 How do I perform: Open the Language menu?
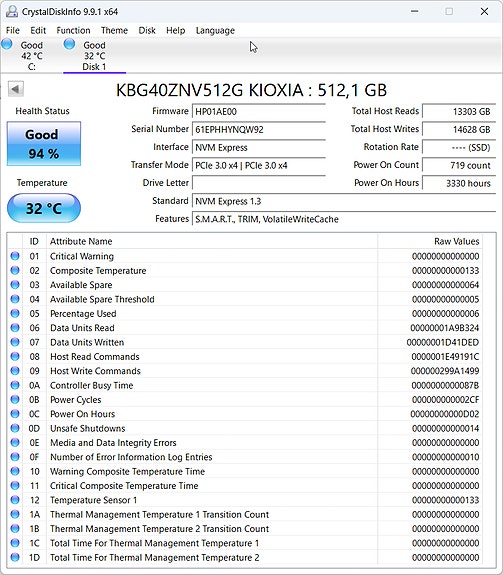pos(215,30)
